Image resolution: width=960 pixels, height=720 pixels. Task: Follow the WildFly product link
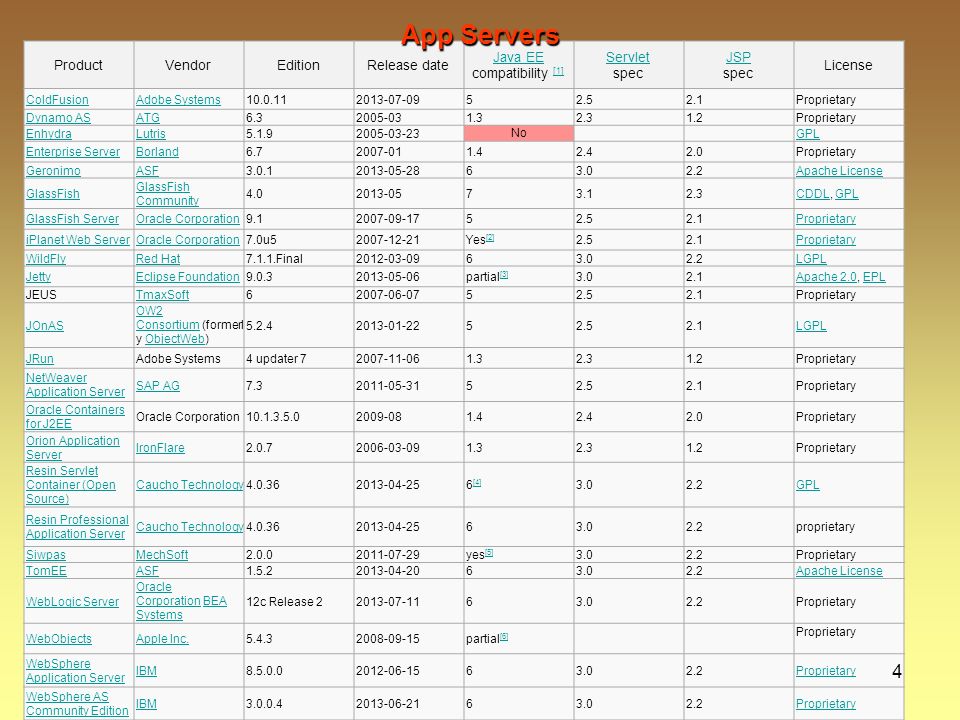pyautogui.click(x=45, y=259)
